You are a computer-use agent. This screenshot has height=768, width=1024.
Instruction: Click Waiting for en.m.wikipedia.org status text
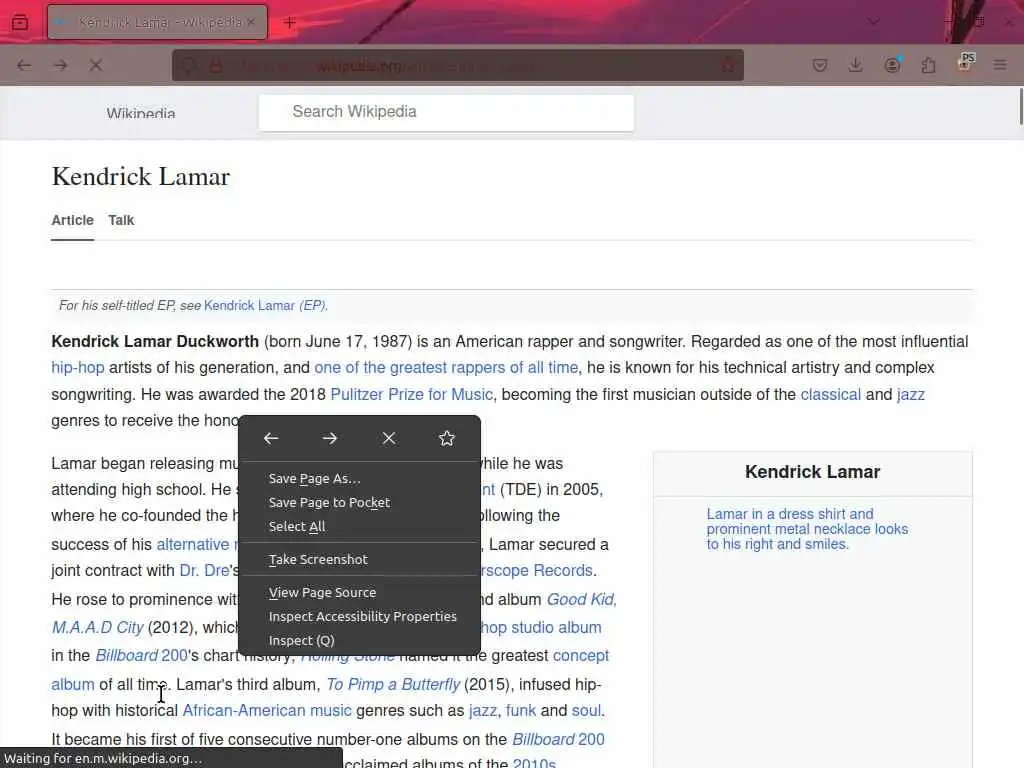pyautogui.click(x=103, y=759)
